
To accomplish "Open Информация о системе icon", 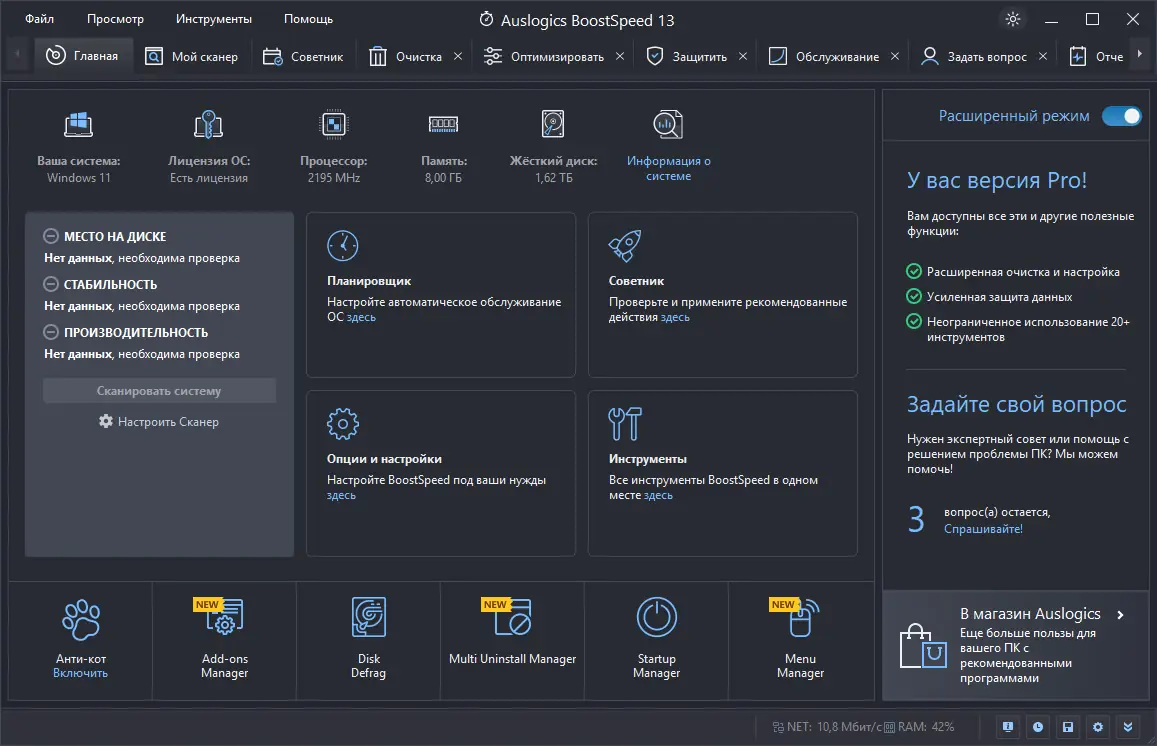I will point(668,125).
